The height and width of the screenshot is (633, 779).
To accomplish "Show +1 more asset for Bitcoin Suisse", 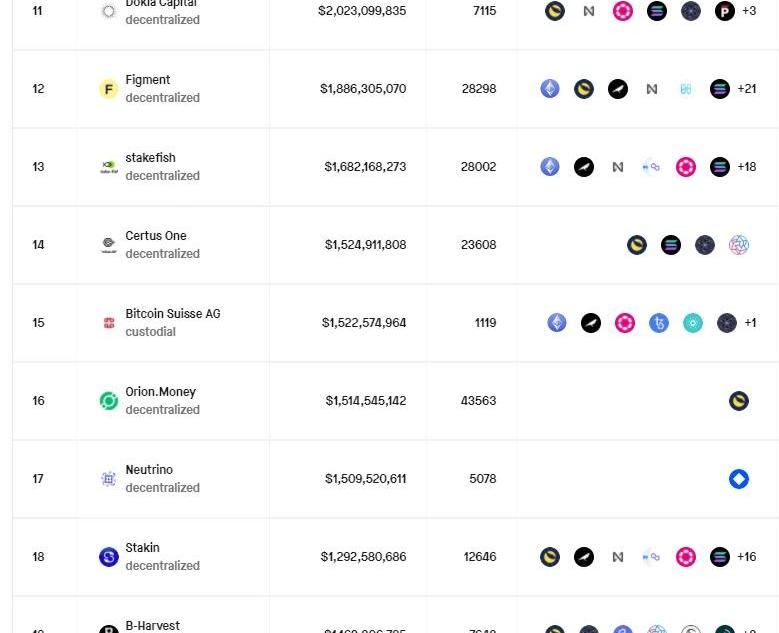I will [750, 323].
